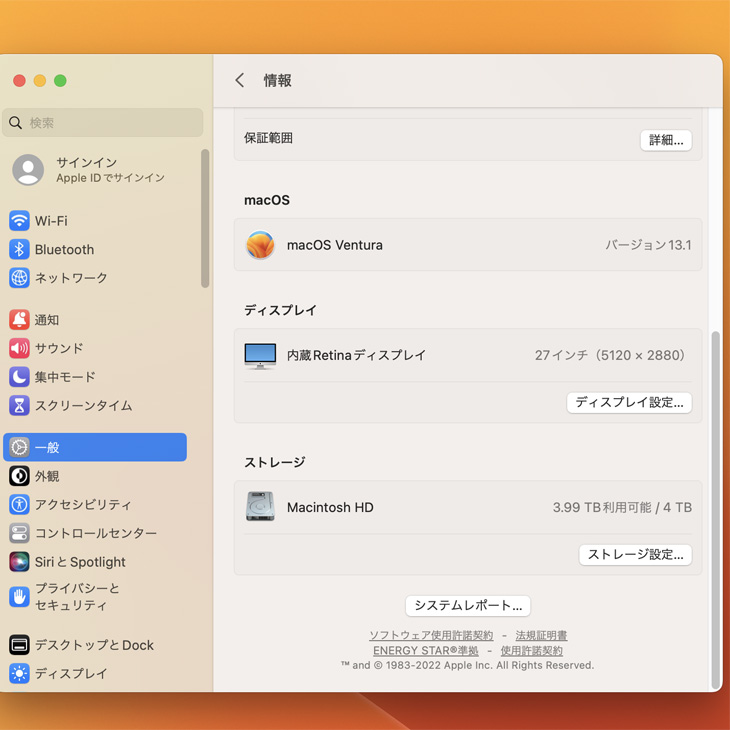Select Bluetooth sidebar label
Viewport: 730px width, 730px height.
[x=64, y=250]
